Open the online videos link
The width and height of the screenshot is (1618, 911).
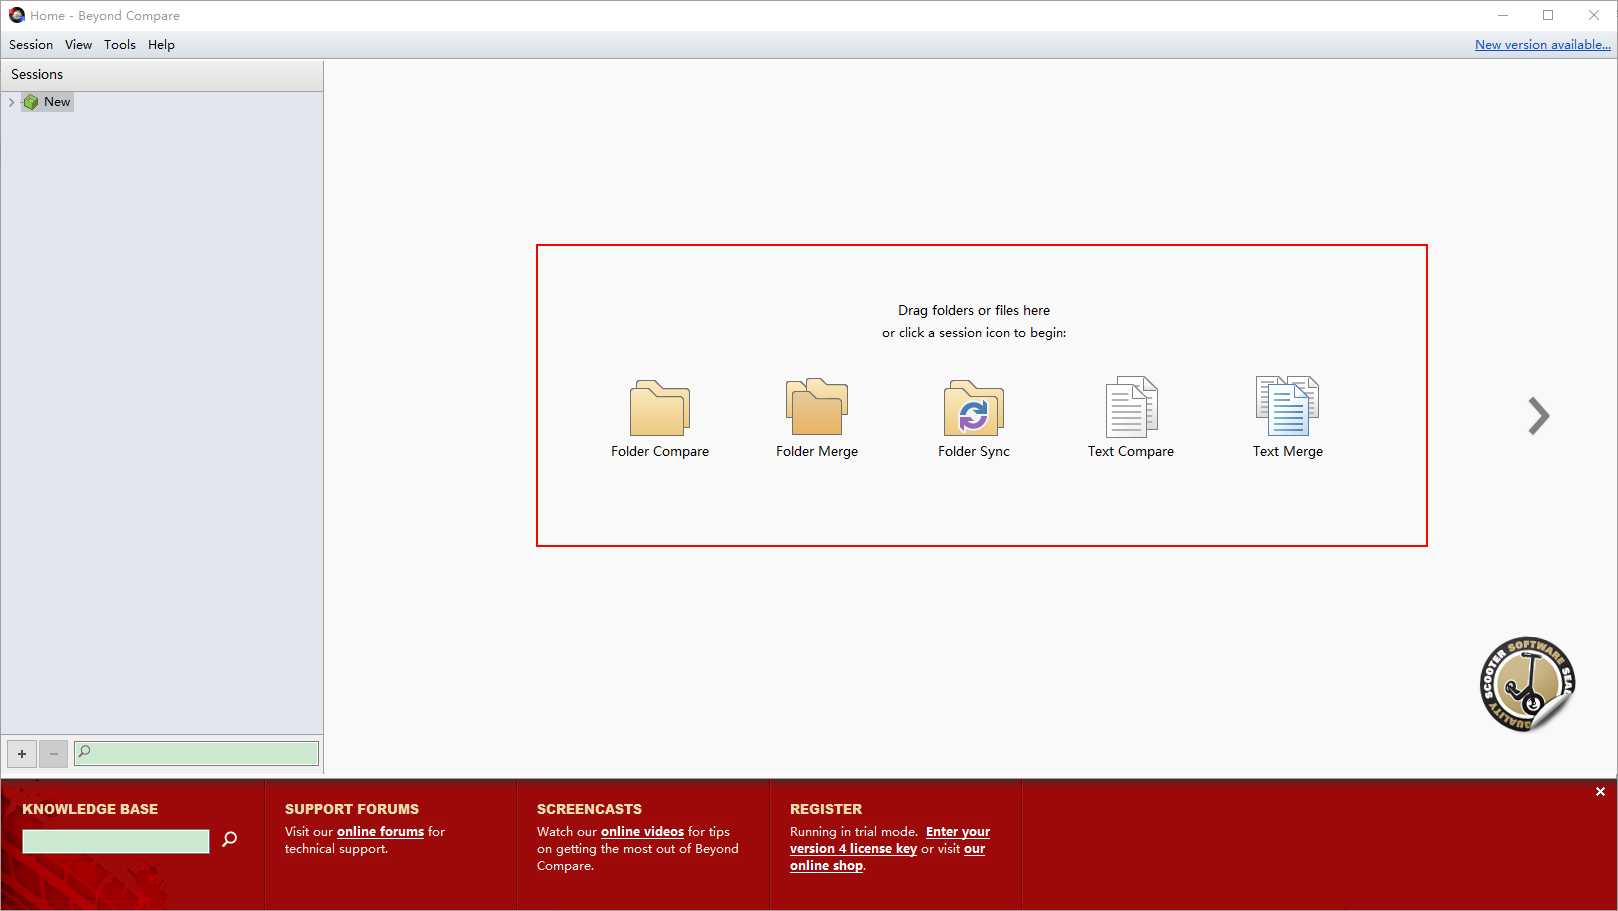(642, 832)
